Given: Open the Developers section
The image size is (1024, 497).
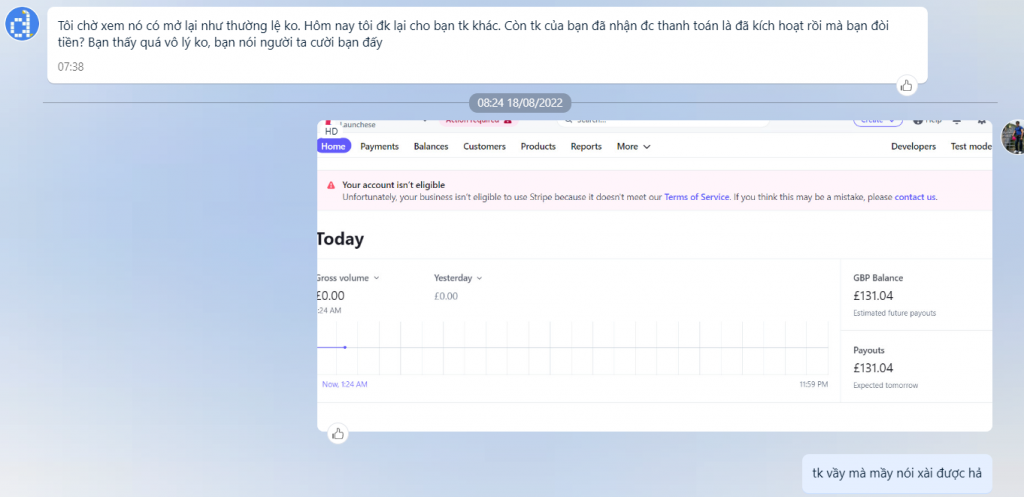Looking at the screenshot, I should tap(913, 146).
